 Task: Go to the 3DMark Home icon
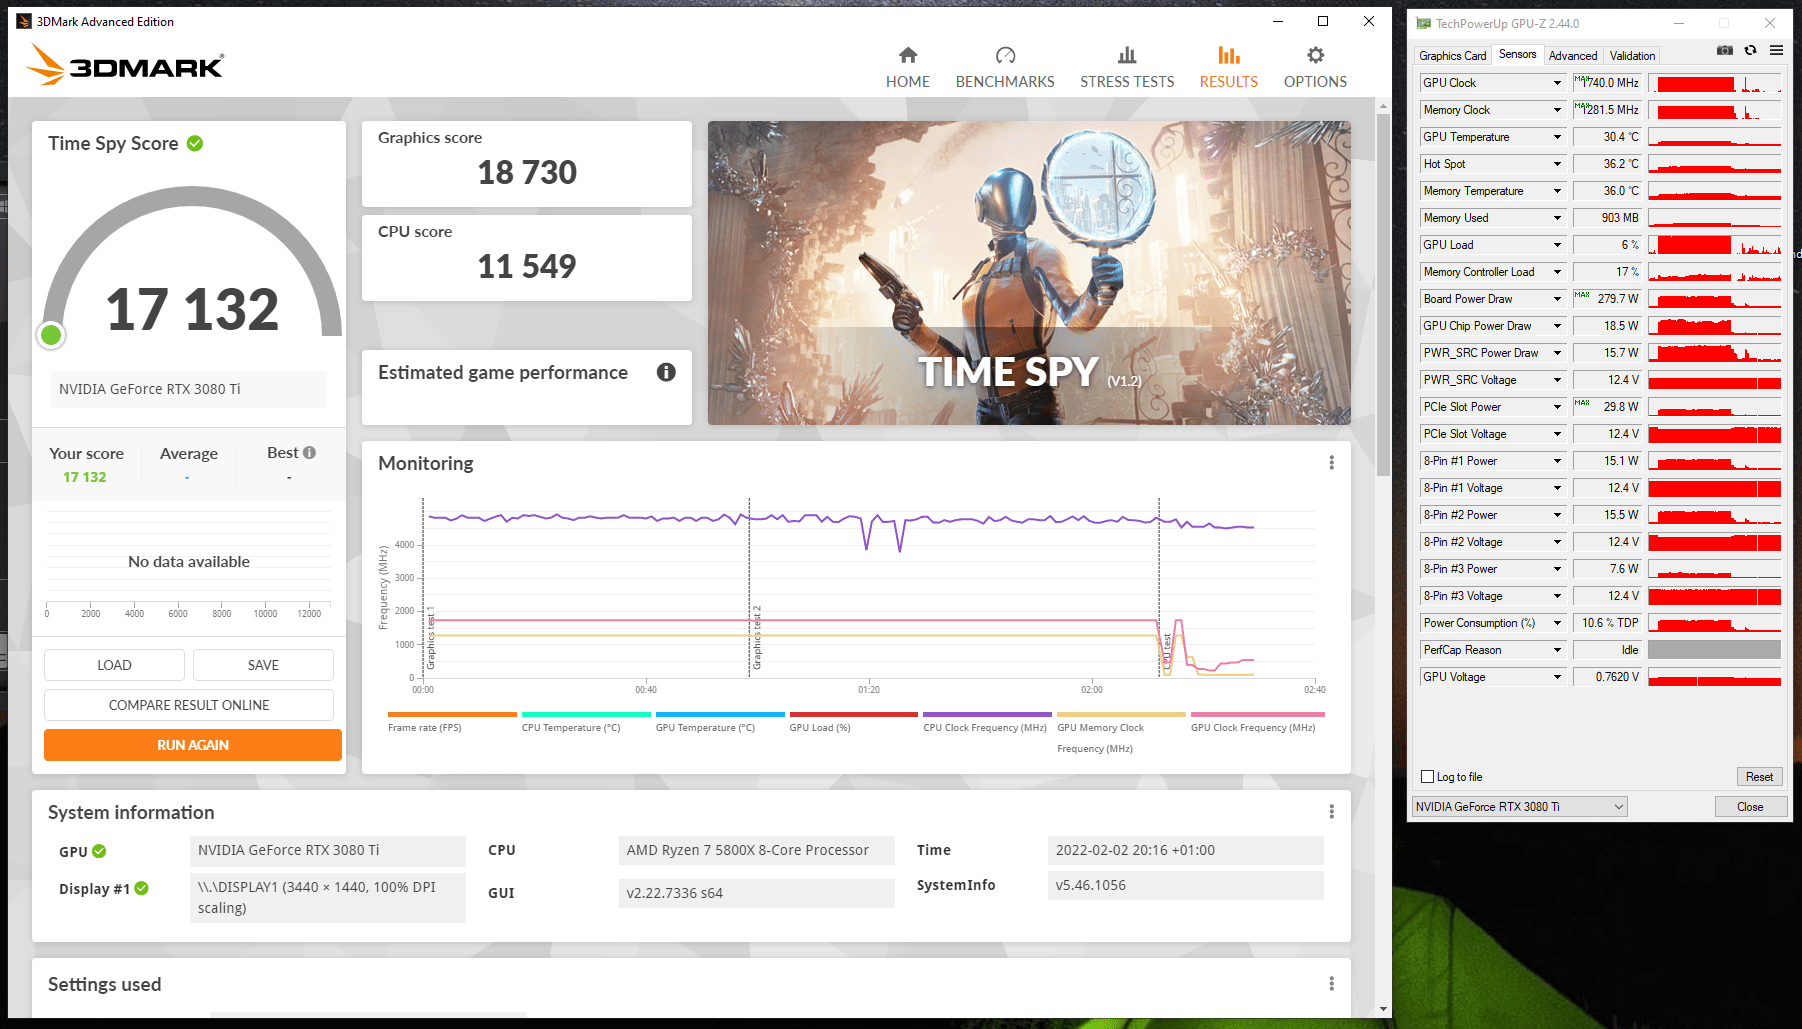point(907,55)
